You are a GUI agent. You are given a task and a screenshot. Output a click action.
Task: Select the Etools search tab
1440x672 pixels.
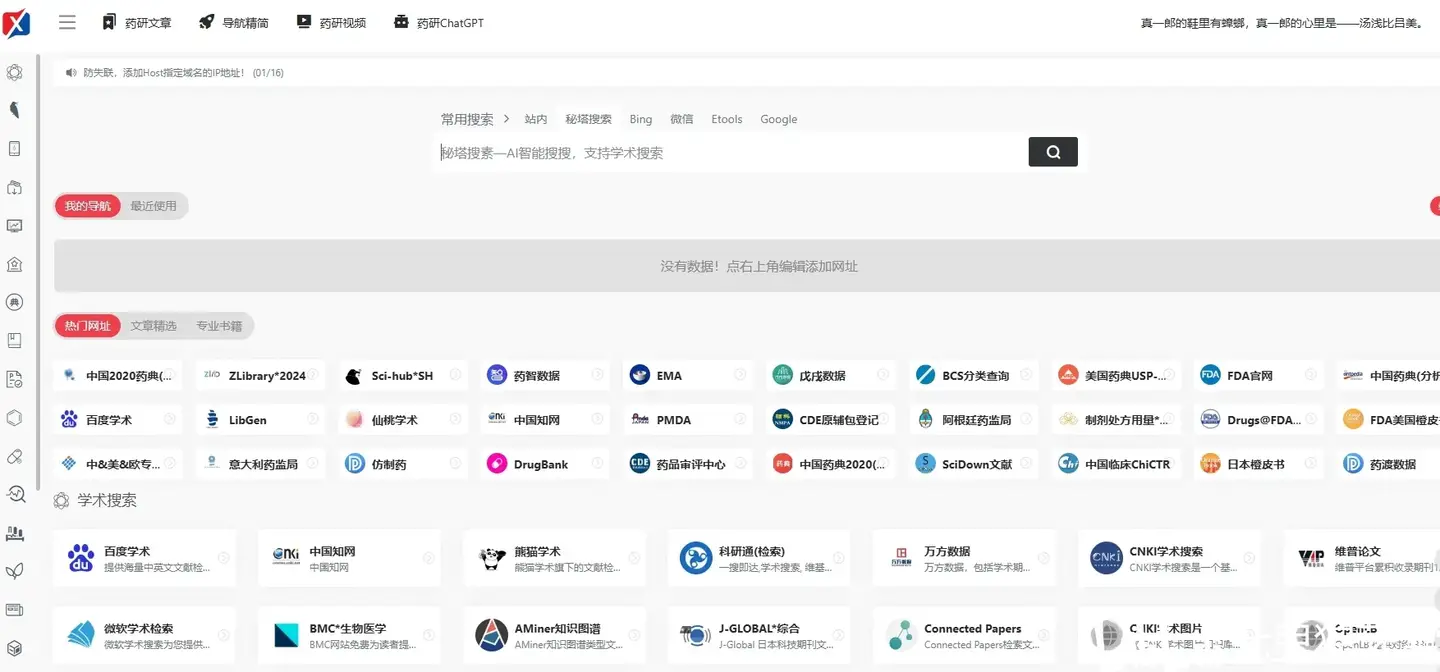727,119
